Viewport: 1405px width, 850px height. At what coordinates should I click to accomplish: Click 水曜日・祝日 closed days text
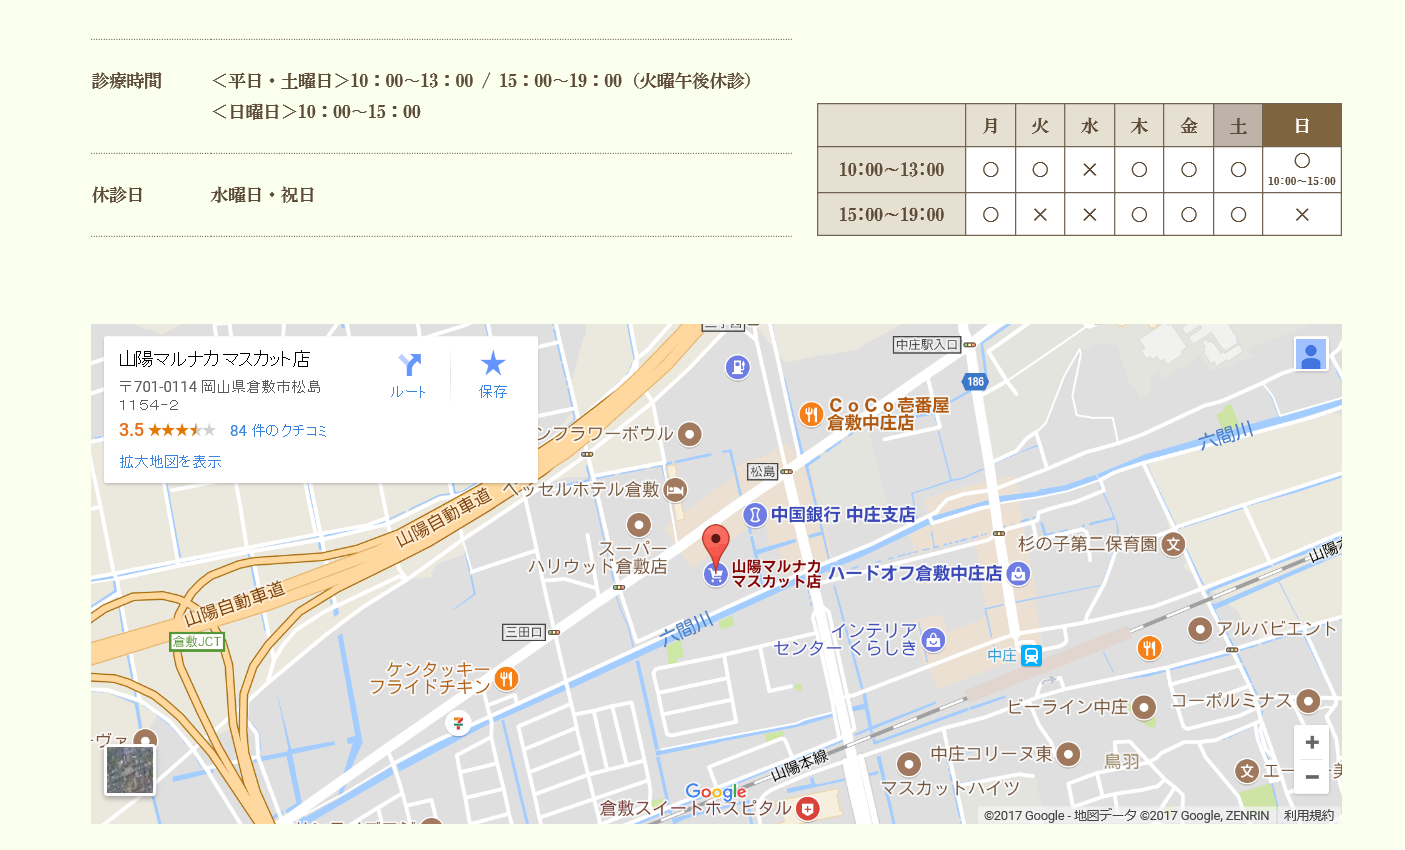[263, 195]
